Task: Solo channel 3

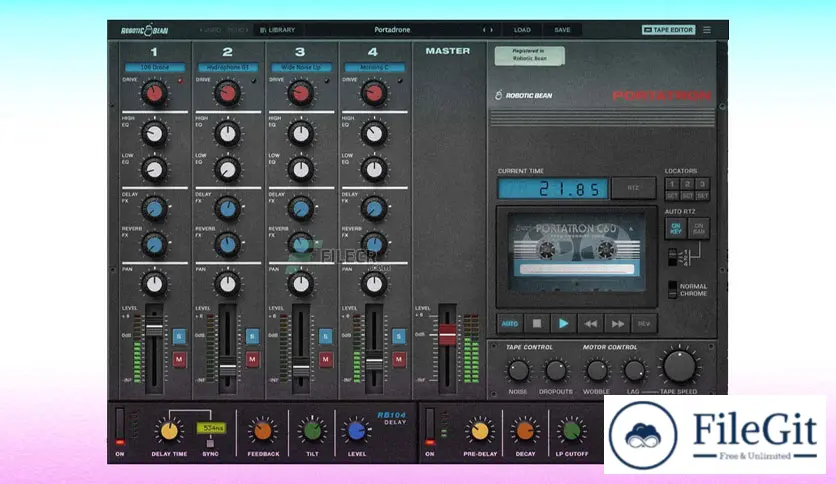Action: (325, 336)
